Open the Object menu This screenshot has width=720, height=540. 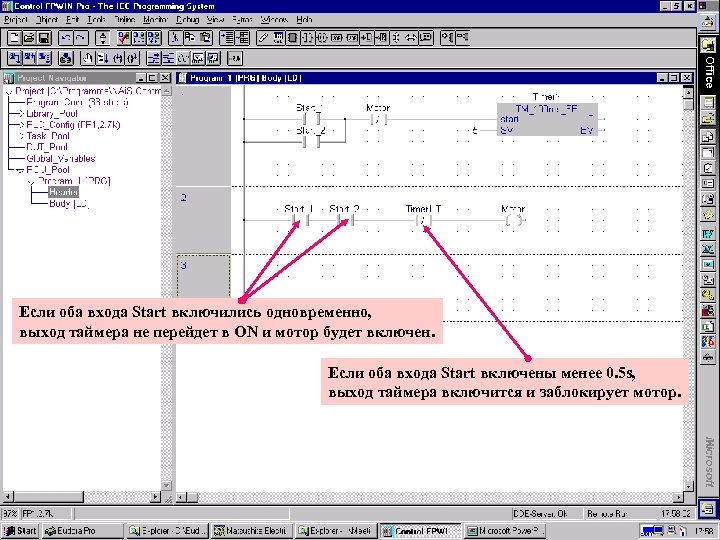(47, 20)
